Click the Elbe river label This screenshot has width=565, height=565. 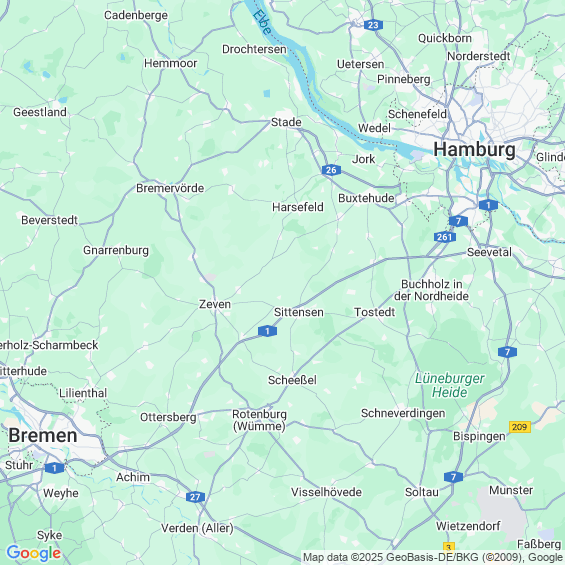pyautogui.click(x=262, y=22)
